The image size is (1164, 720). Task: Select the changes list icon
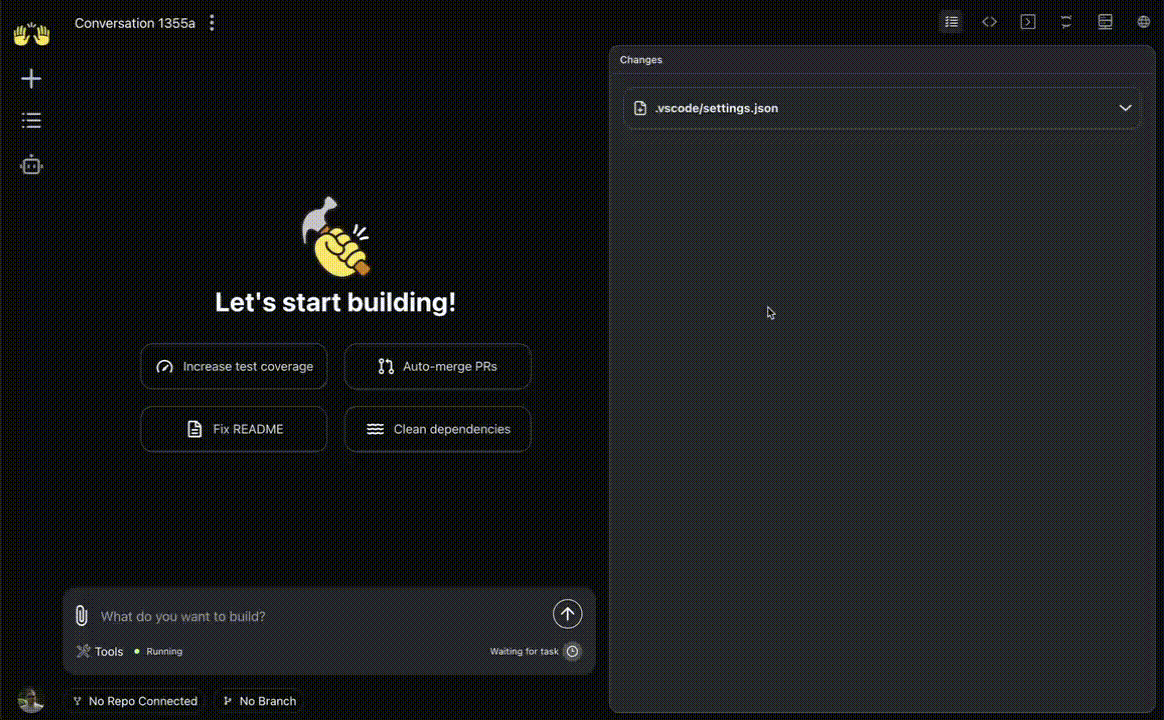951,21
